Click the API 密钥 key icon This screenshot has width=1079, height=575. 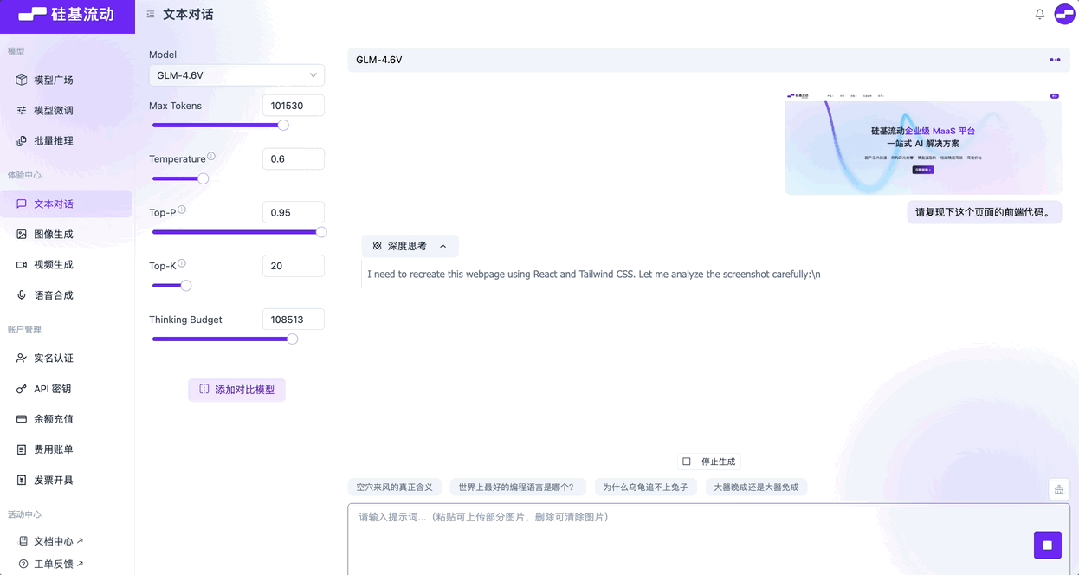(21, 389)
